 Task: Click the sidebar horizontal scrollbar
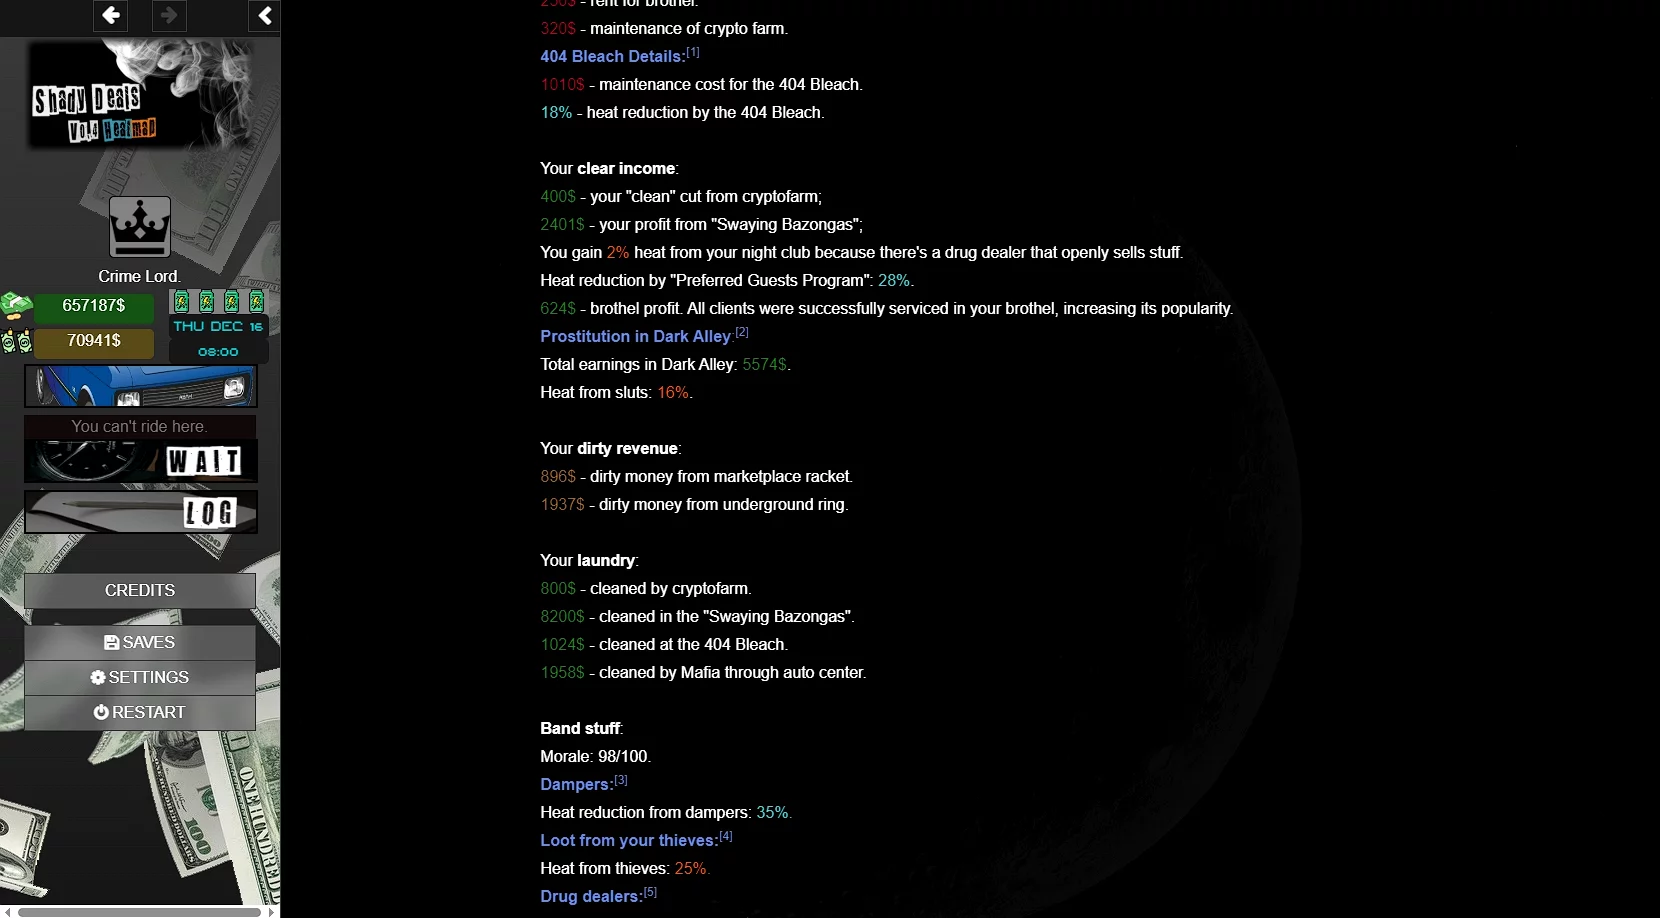click(140, 912)
